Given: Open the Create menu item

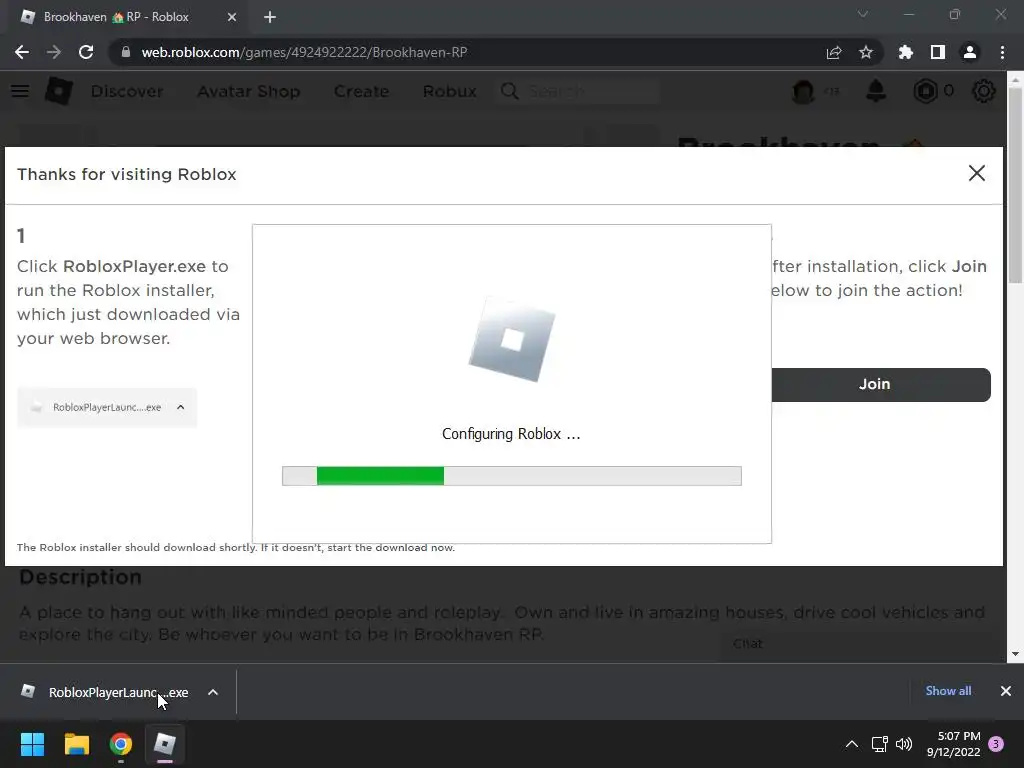Looking at the screenshot, I should click(361, 91).
